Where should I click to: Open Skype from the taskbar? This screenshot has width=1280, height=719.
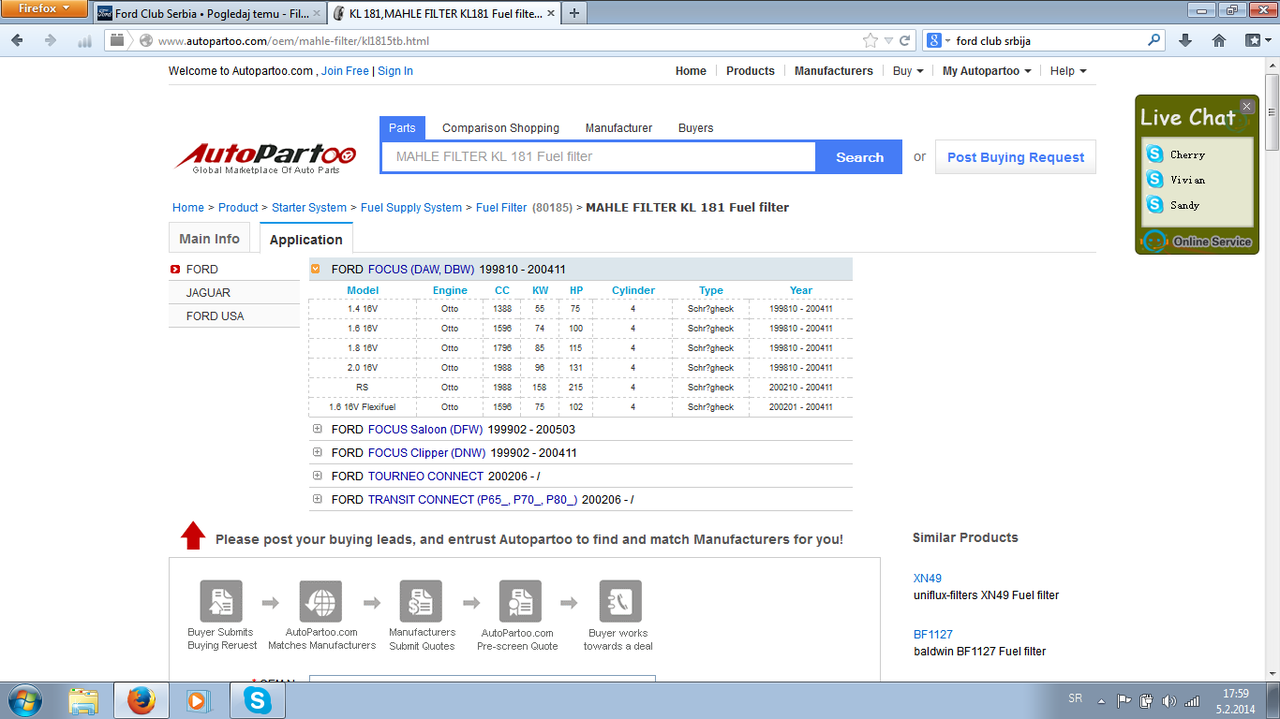[257, 700]
